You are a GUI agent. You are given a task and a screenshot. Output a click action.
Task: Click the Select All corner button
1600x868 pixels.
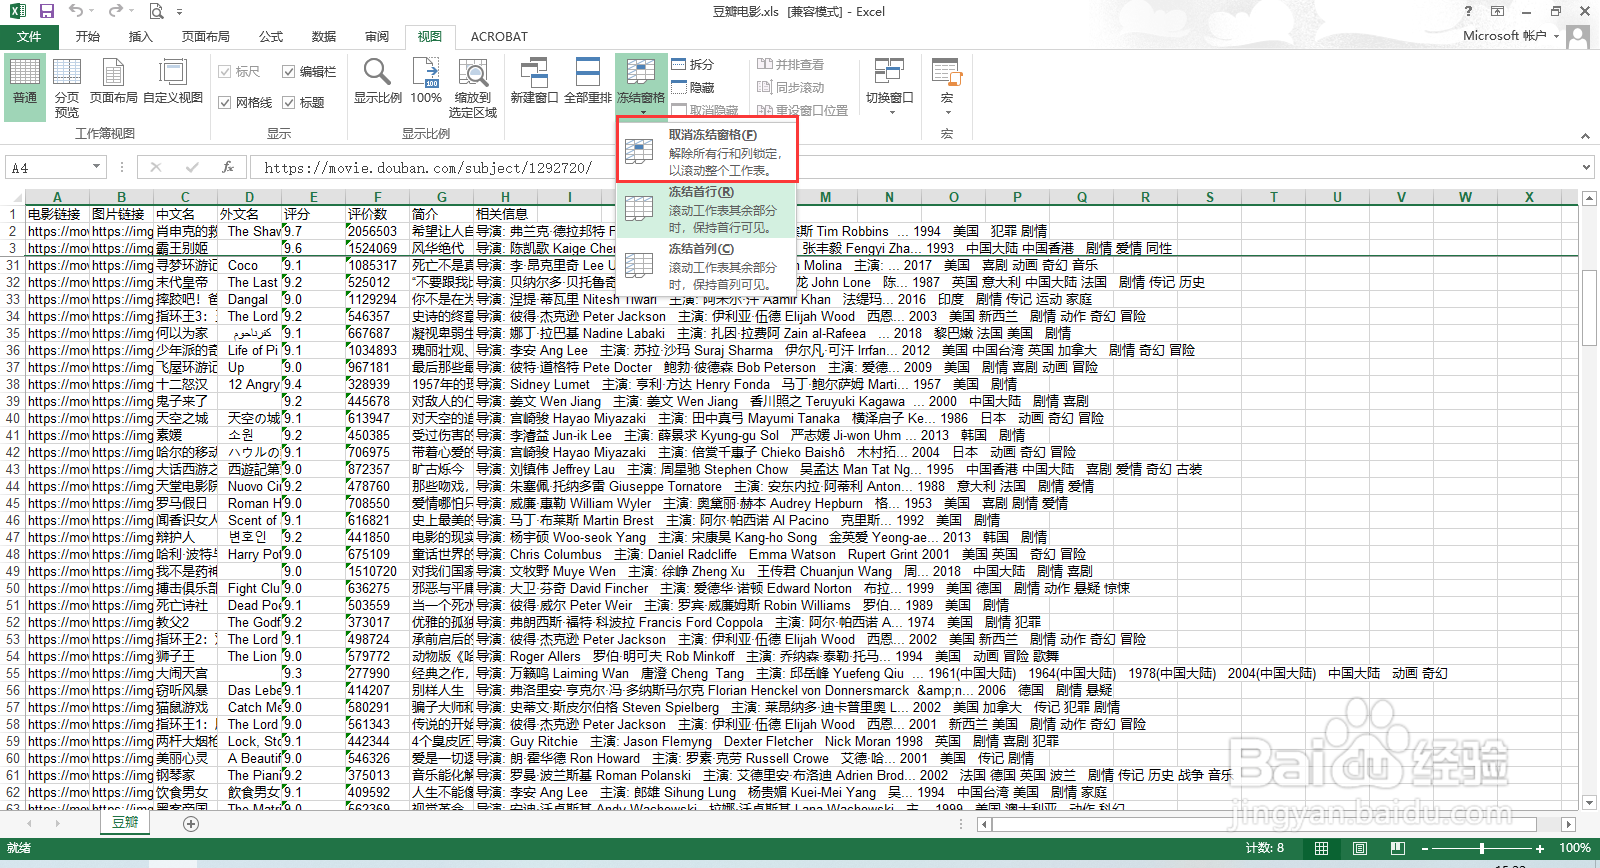[x=13, y=197]
